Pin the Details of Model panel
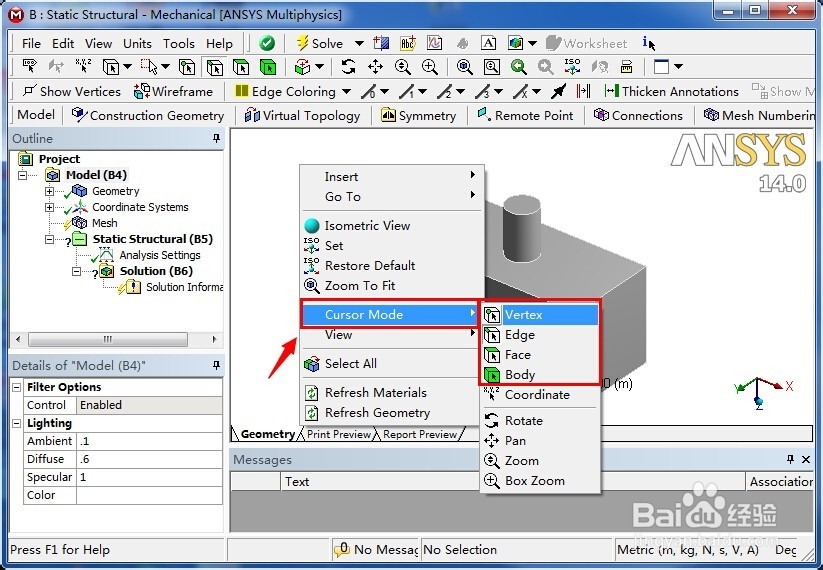 click(x=216, y=365)
